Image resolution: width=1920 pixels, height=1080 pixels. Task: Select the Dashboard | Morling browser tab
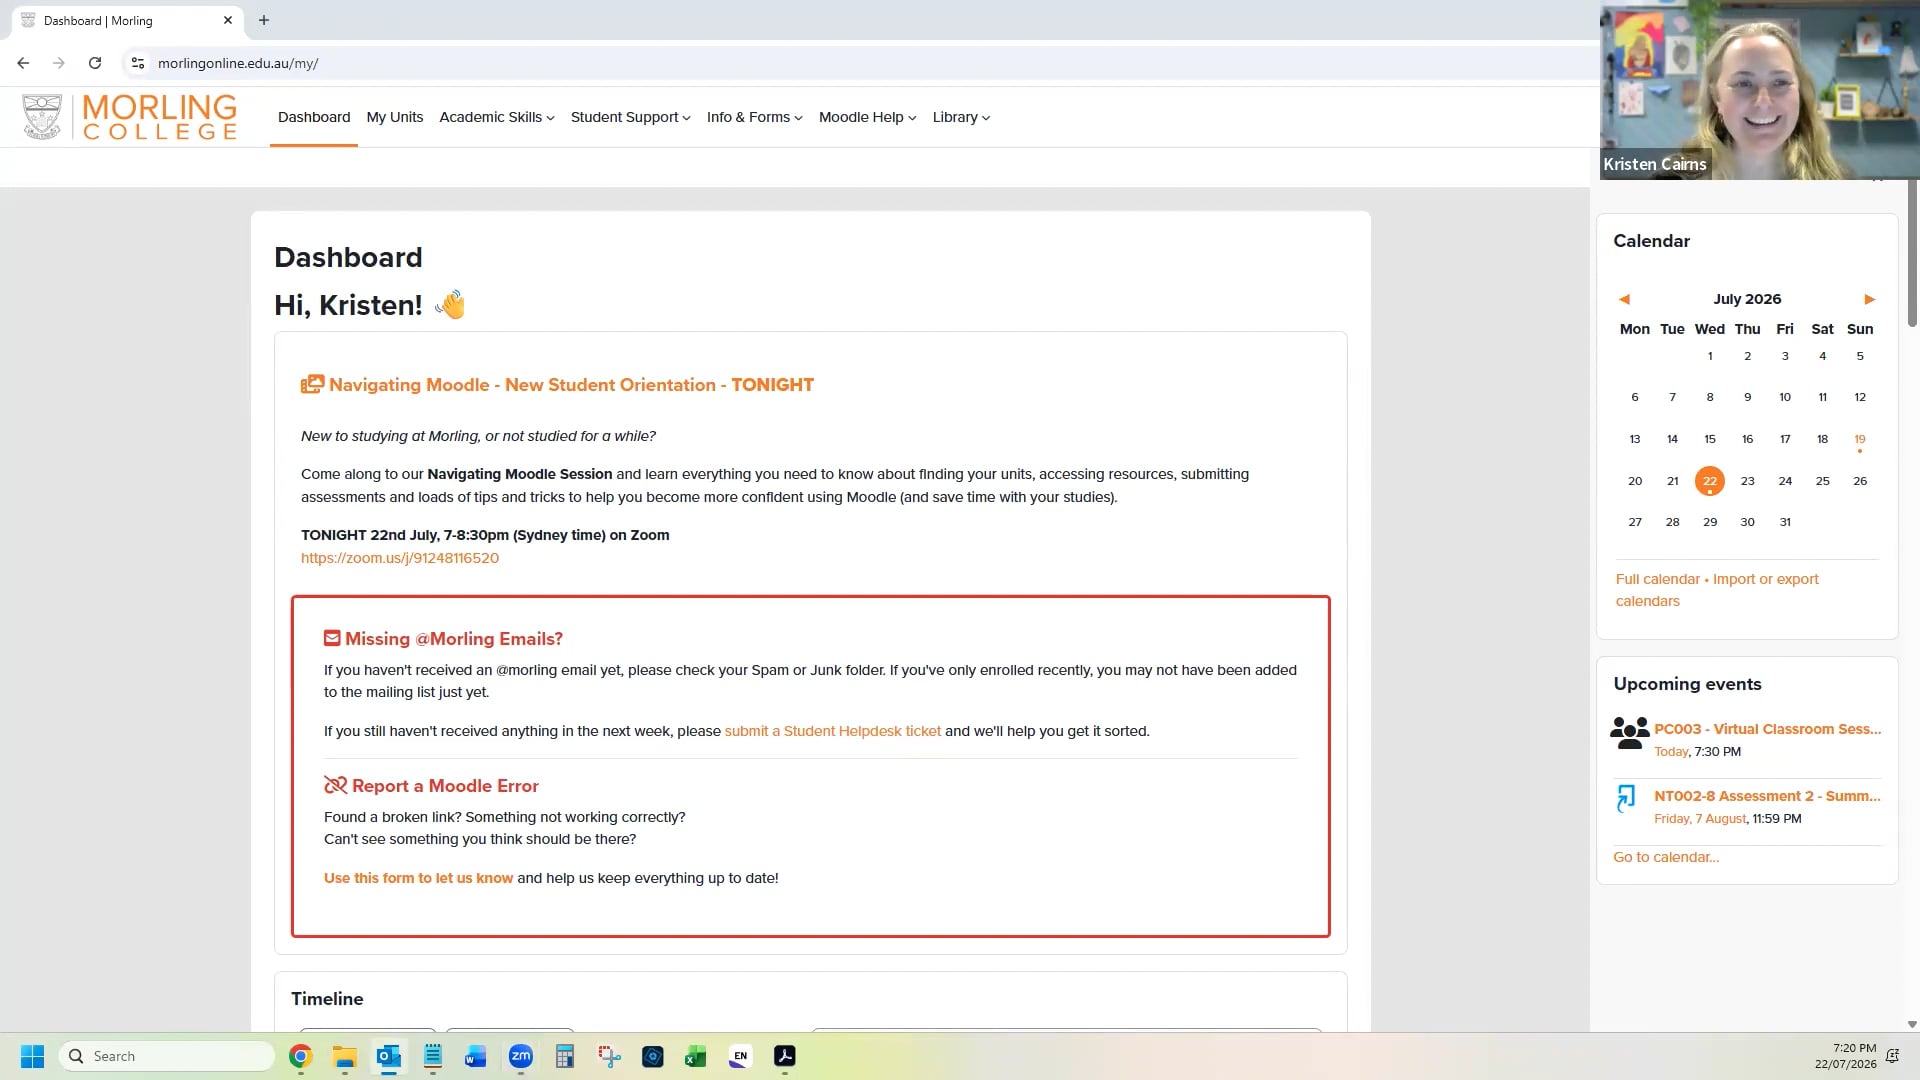click(x=127, y=20)
